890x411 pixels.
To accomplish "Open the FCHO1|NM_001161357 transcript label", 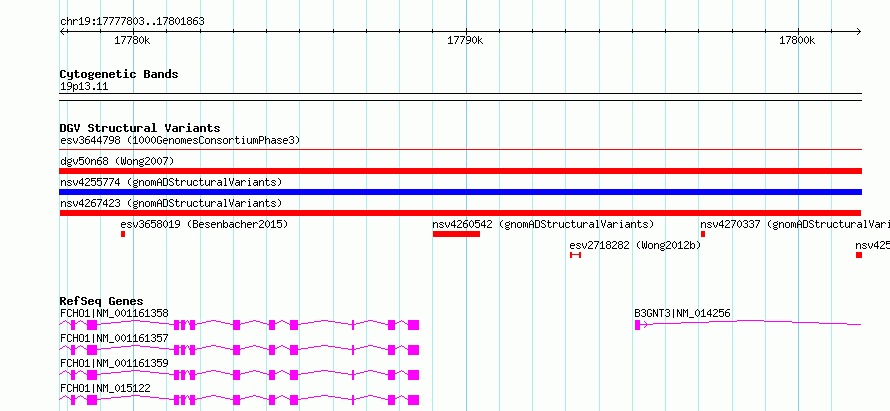I will (x=114, y=338).
